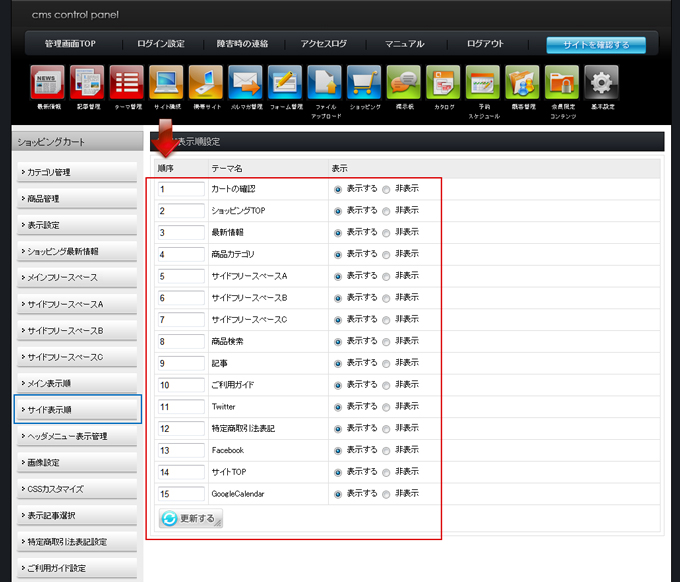Select 表示する for the Twitter row
Image resolution: width=680 pixels, height=582 pixels.
[x=338, y=407]
